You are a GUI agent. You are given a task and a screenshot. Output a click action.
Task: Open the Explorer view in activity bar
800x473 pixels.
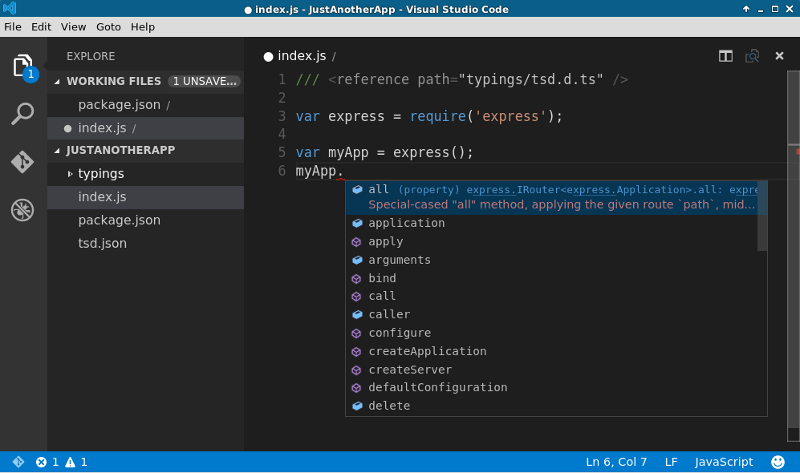click(23, 67)
